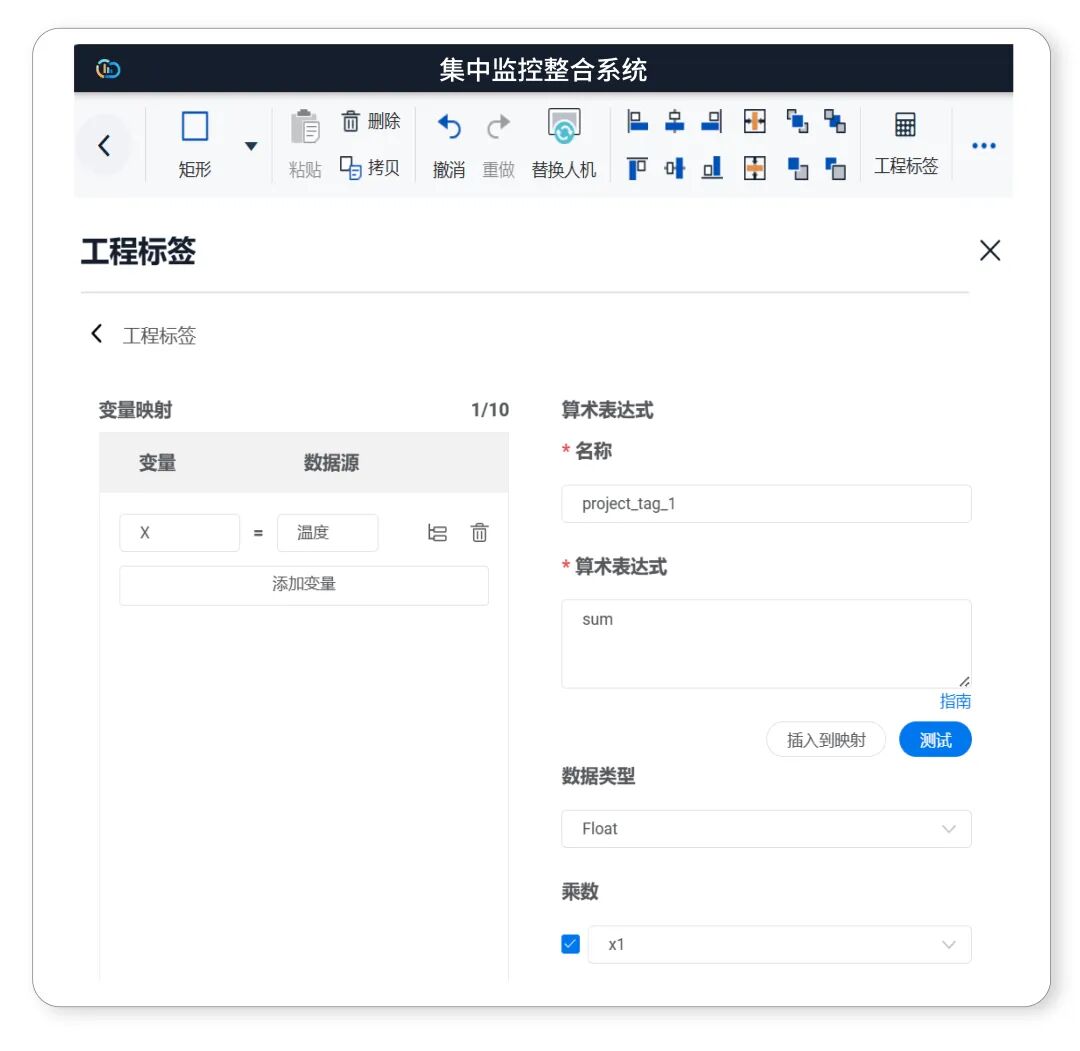The height and width of the screenshot is (1051, 1080).
Task: Click the 添加变量 add variable button
Action: pos(304,585)
